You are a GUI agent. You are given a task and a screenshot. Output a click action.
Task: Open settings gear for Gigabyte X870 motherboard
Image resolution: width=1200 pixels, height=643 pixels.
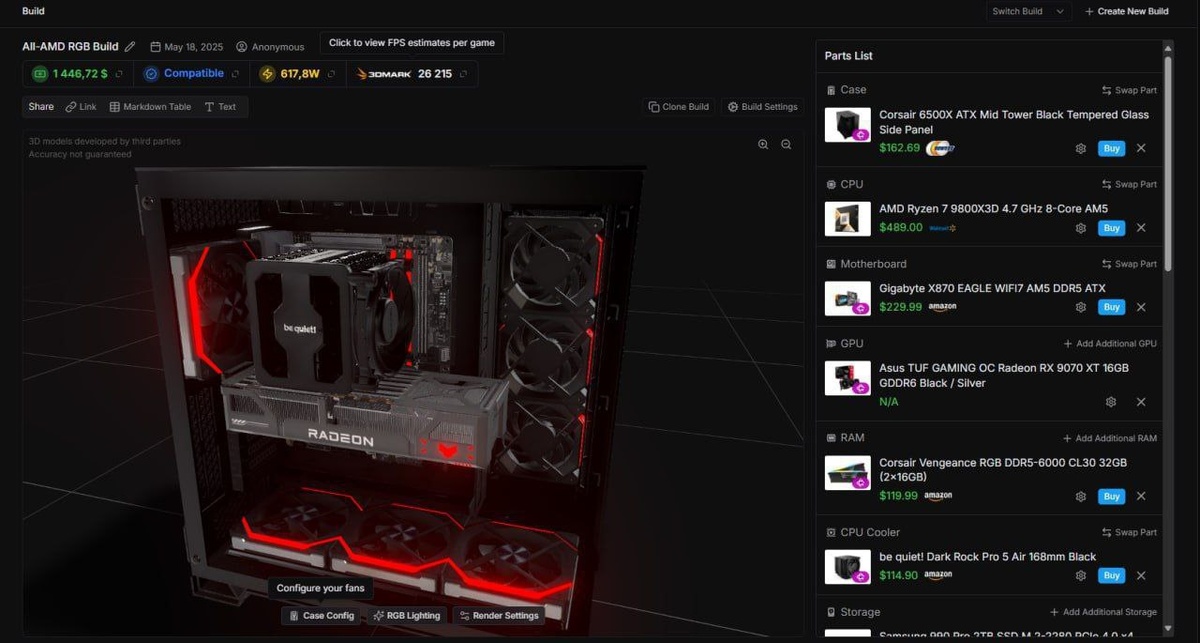[x=1081, y=307]
